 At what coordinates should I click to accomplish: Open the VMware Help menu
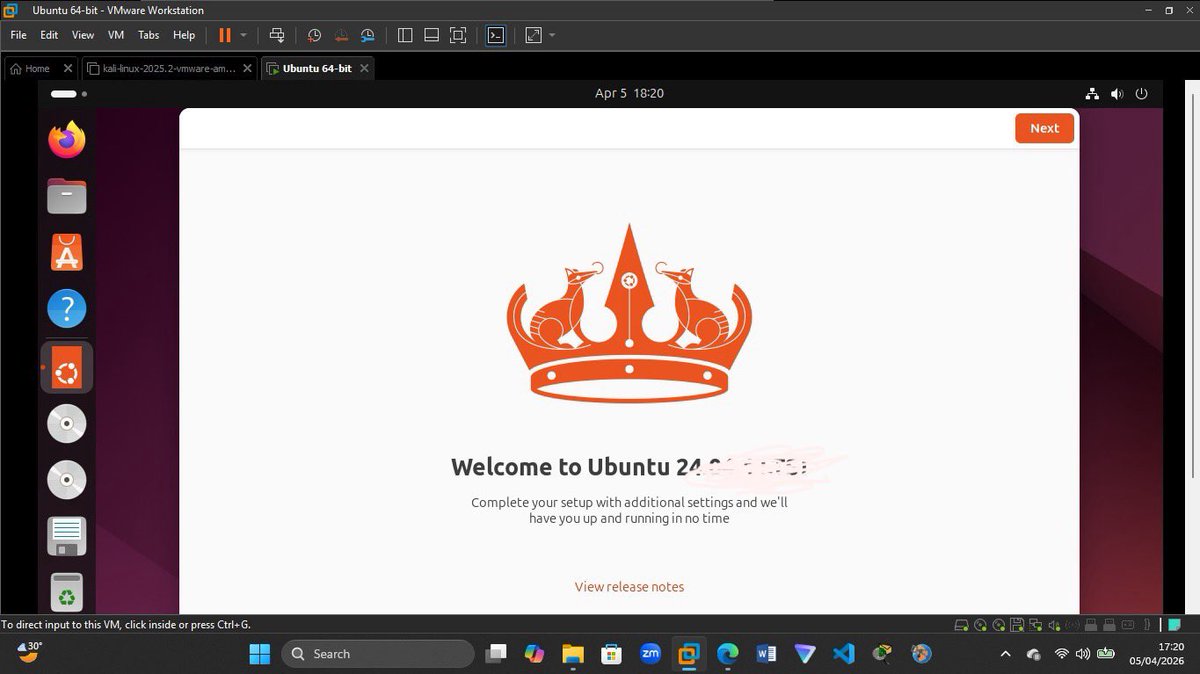click(184, 35)
